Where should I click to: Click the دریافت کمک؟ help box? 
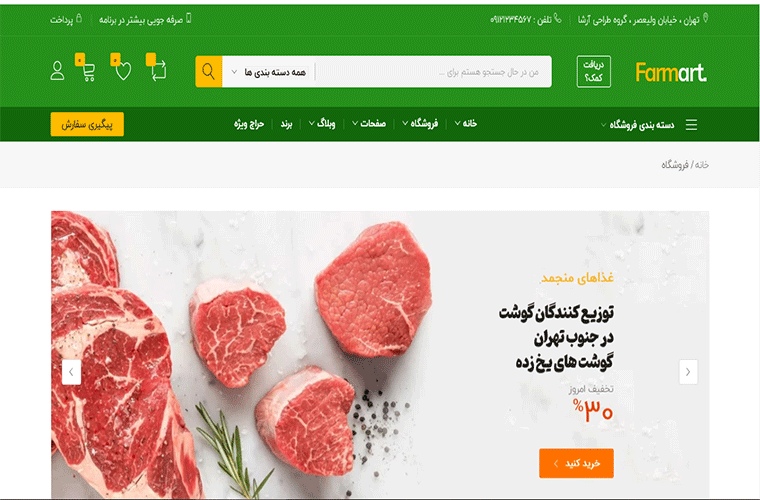(594, 72)
